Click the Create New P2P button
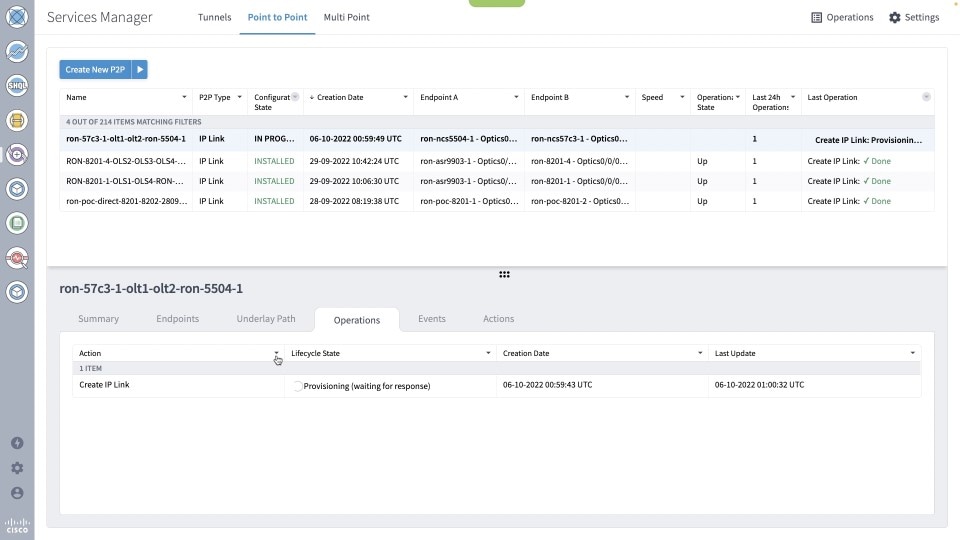Viewport: 960px width, 540px height. [x=95, y=69]
